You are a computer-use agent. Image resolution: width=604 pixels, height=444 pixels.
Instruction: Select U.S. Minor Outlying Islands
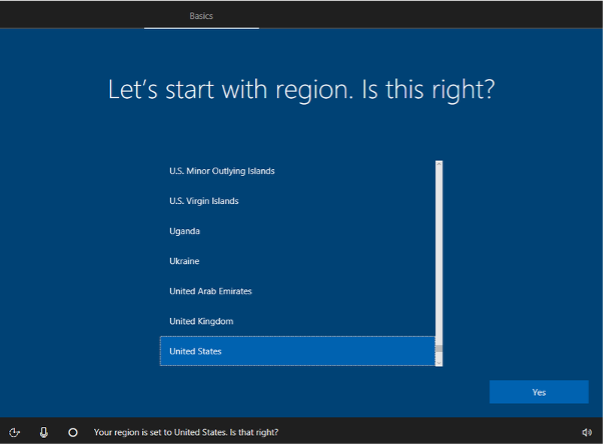click(297, 171)
